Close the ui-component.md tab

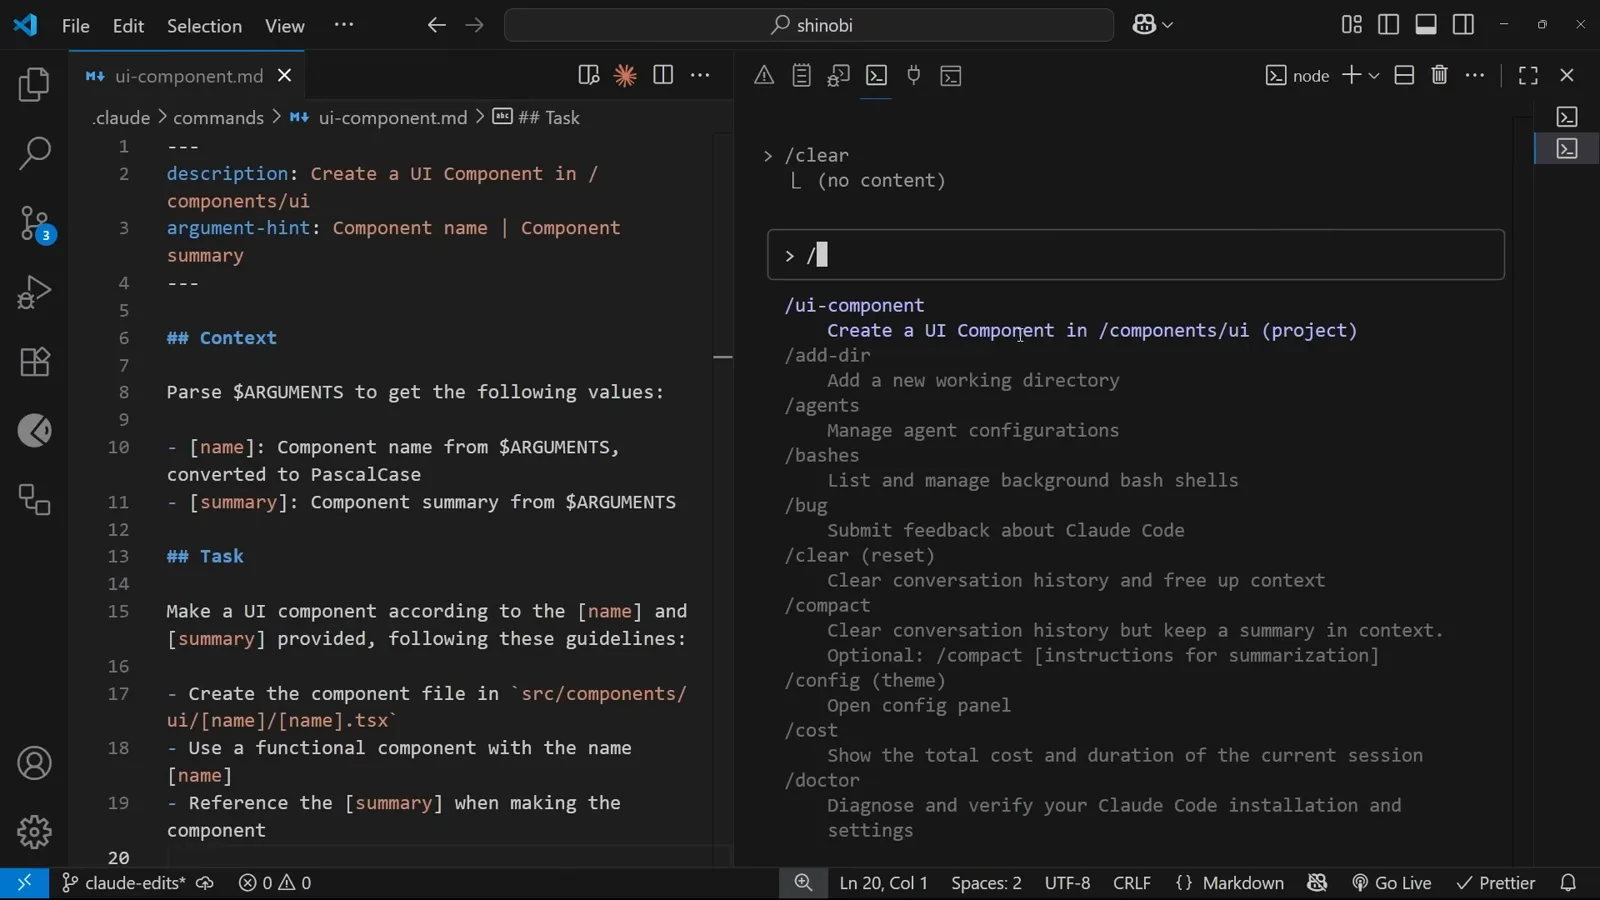[285, 76]
